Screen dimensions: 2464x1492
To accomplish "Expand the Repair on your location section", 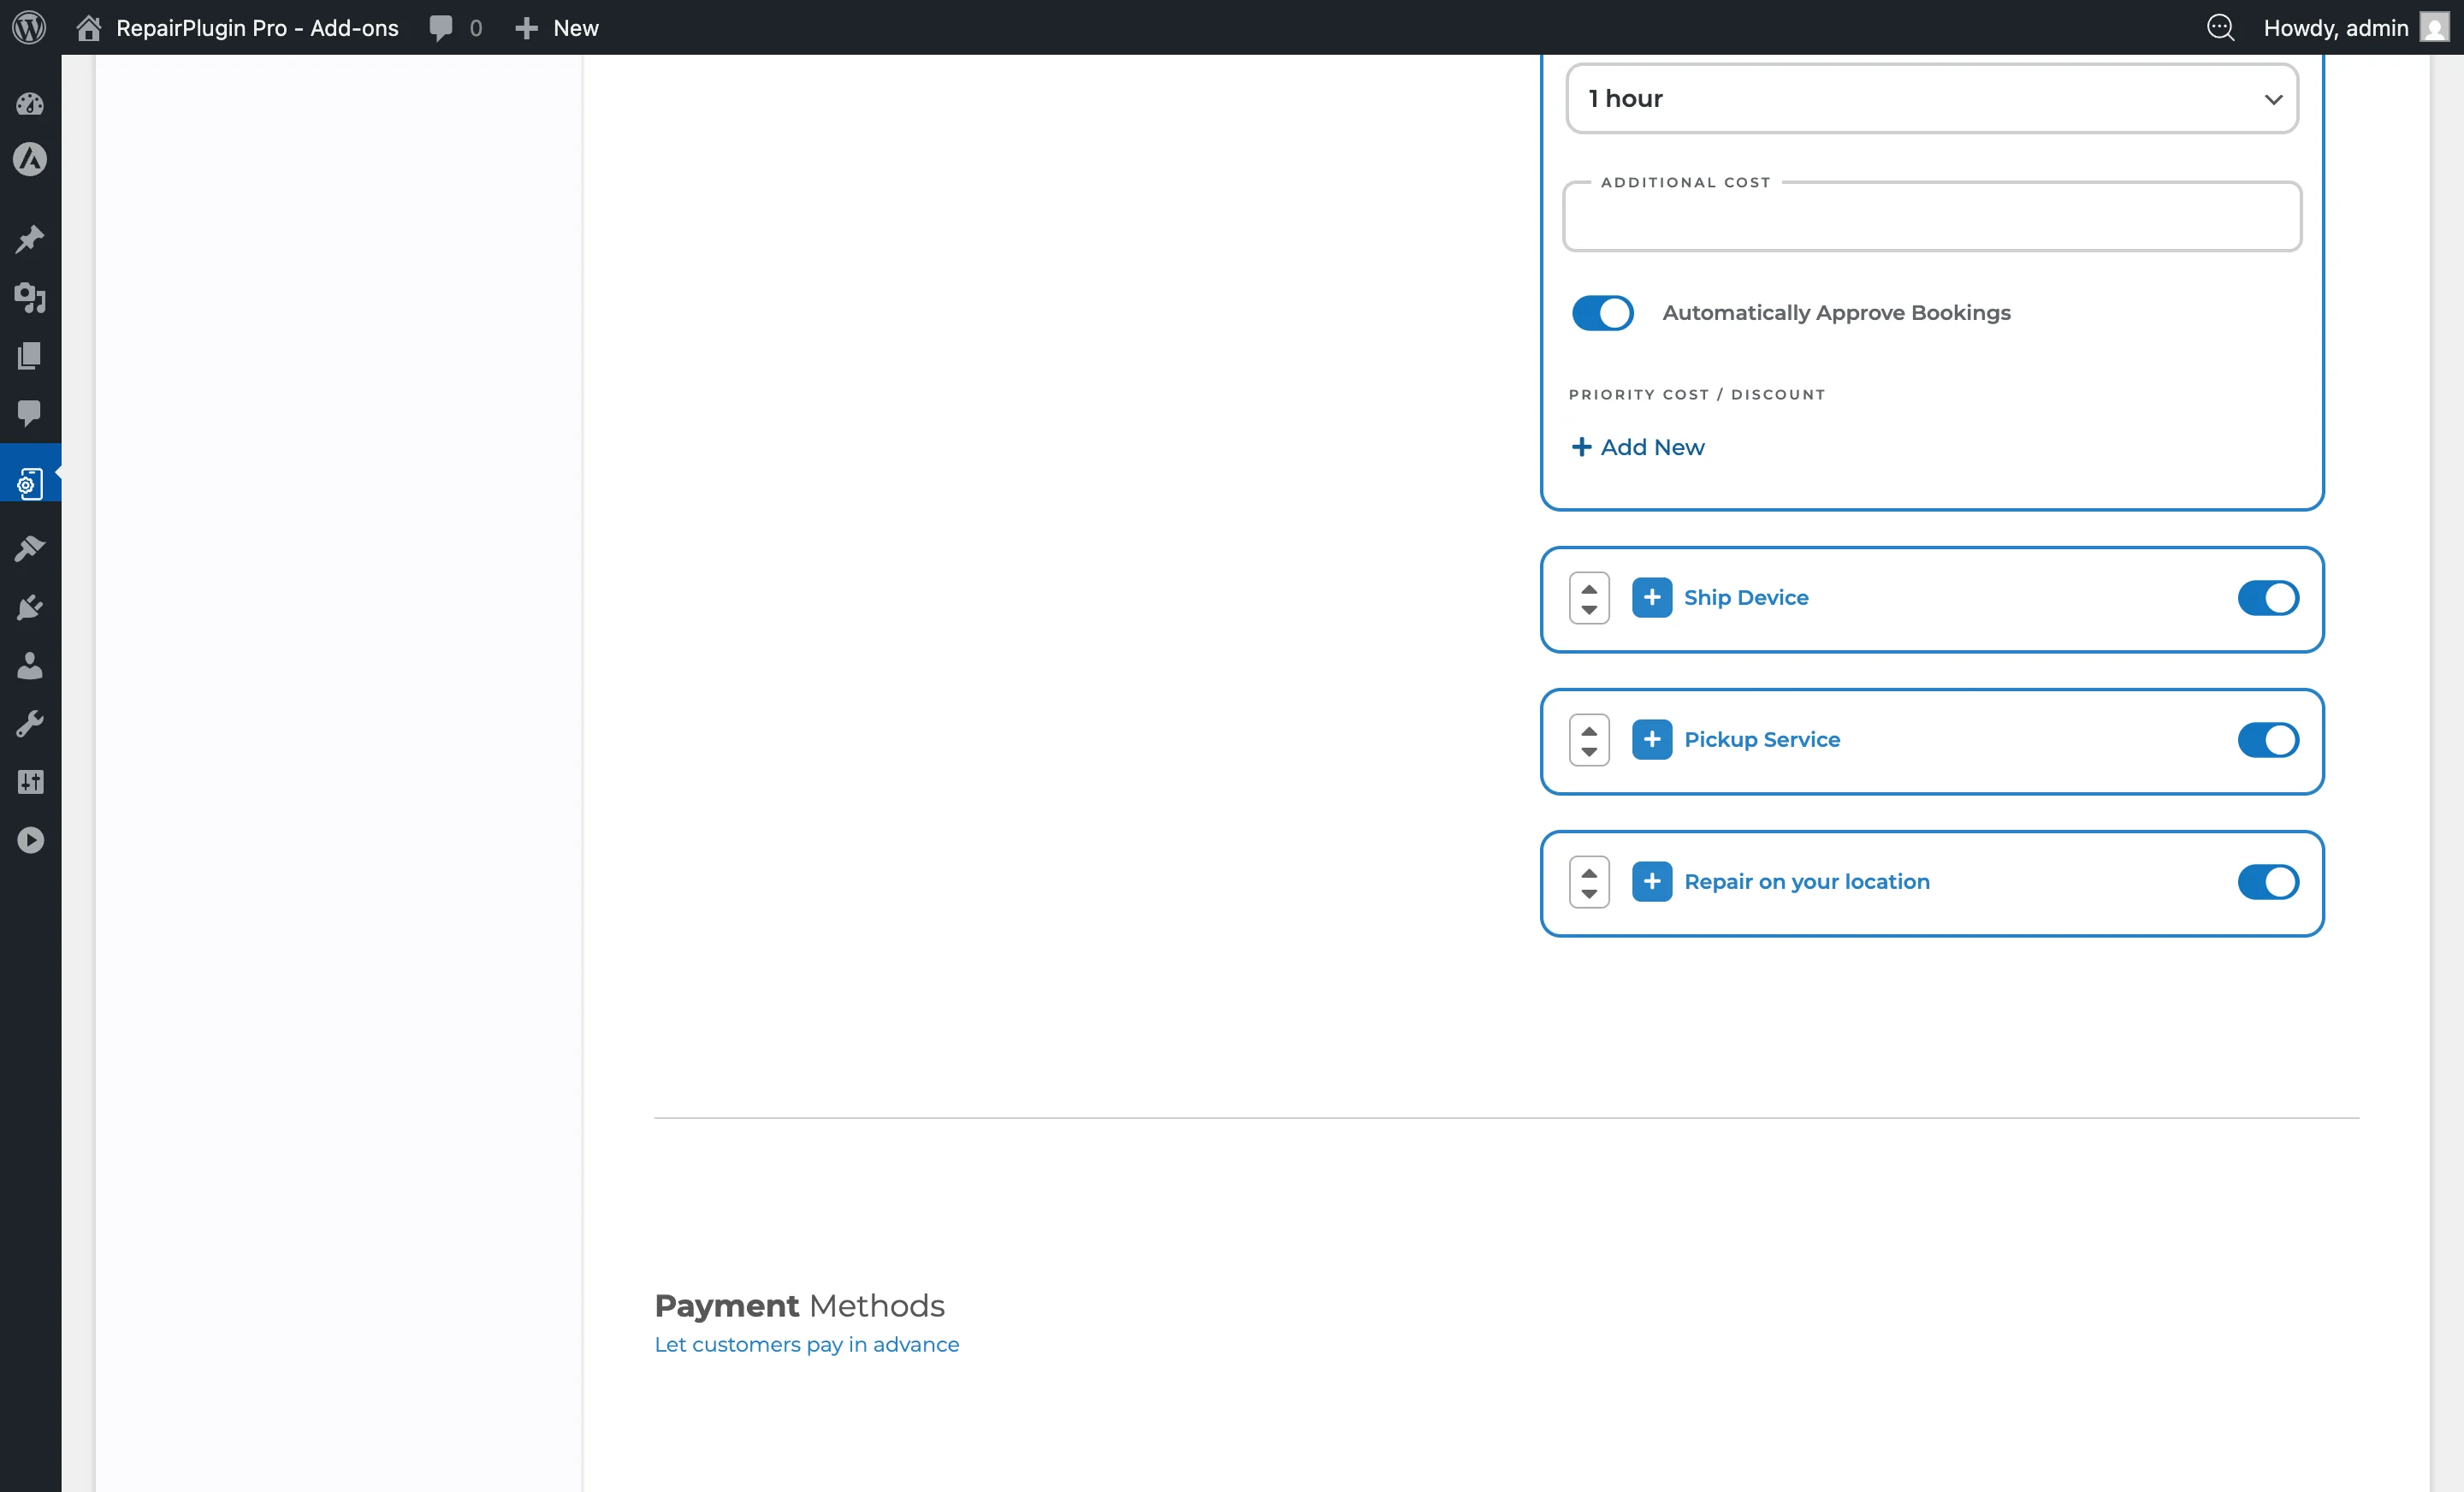I will [x=1652, y=881].
